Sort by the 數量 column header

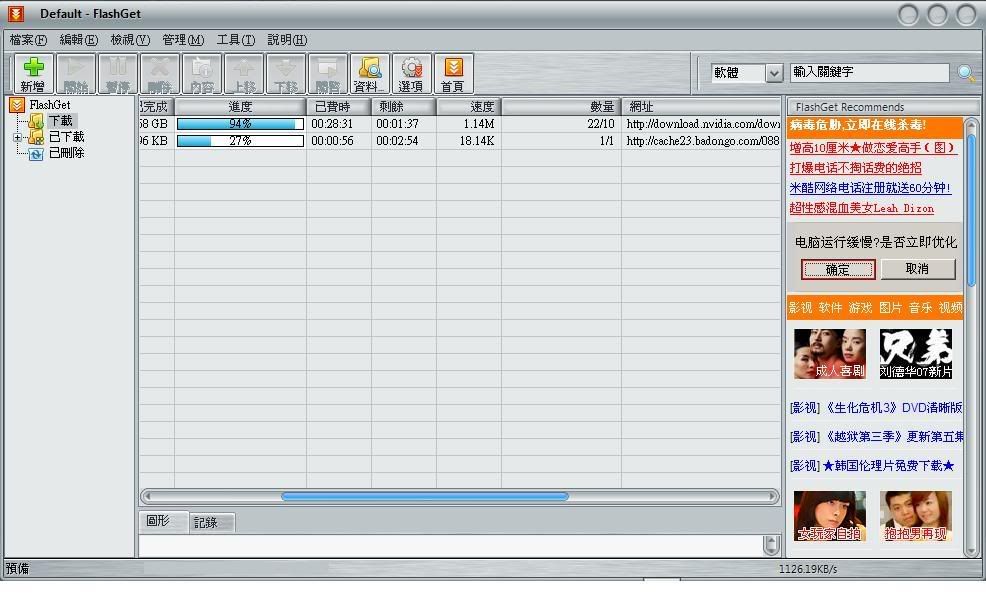click(x=562, y=107)
